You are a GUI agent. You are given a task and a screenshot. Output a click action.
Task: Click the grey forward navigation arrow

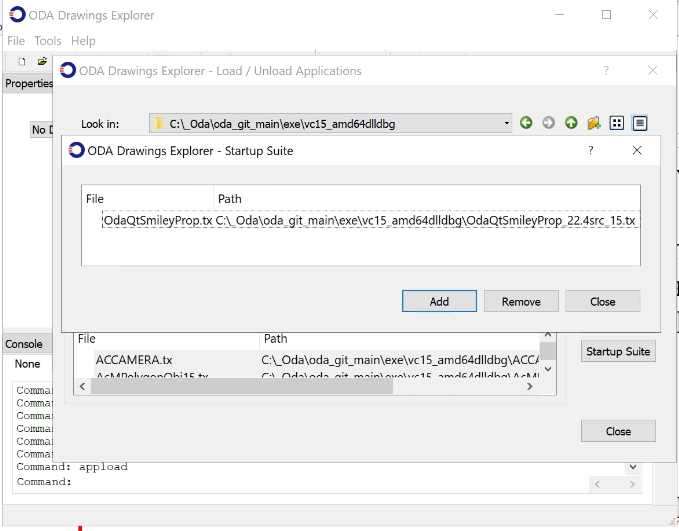point(549,123)
